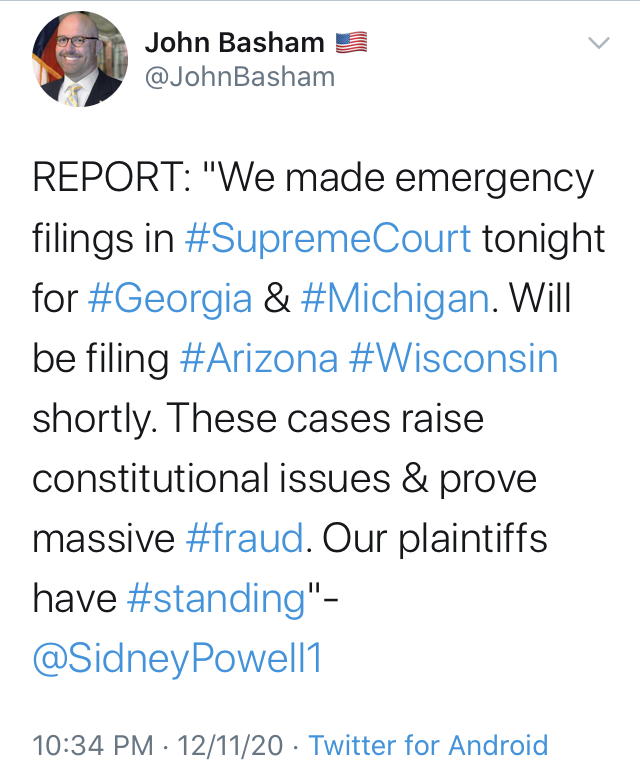This screenshot has width=640, height=776.
Task: Open John Basham's profile picture
Action: pos(80,59)
